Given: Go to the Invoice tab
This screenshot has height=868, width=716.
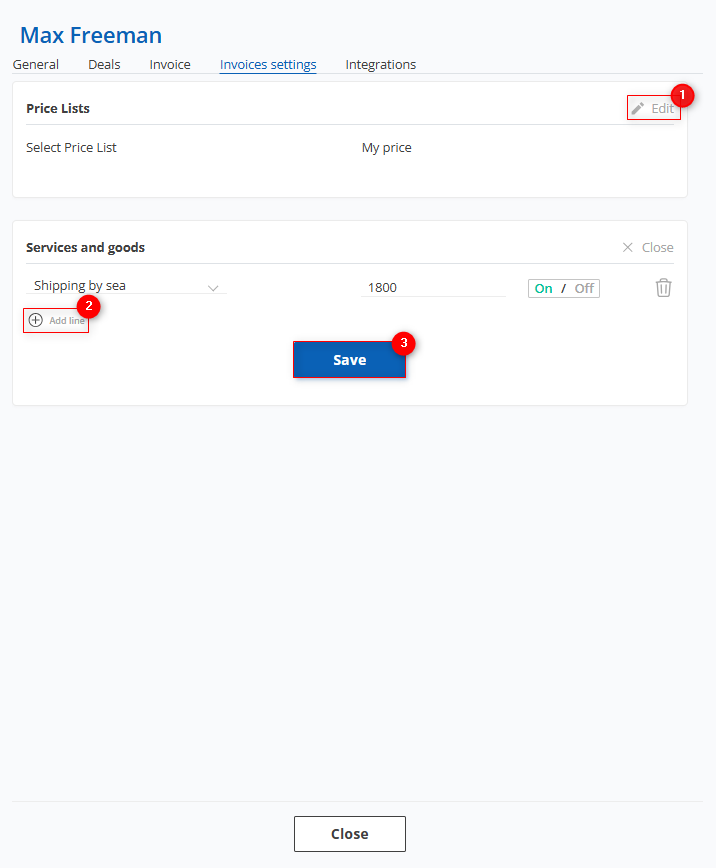Looking at the screenshot, I should pyautogui.click(x=170, y=65).
